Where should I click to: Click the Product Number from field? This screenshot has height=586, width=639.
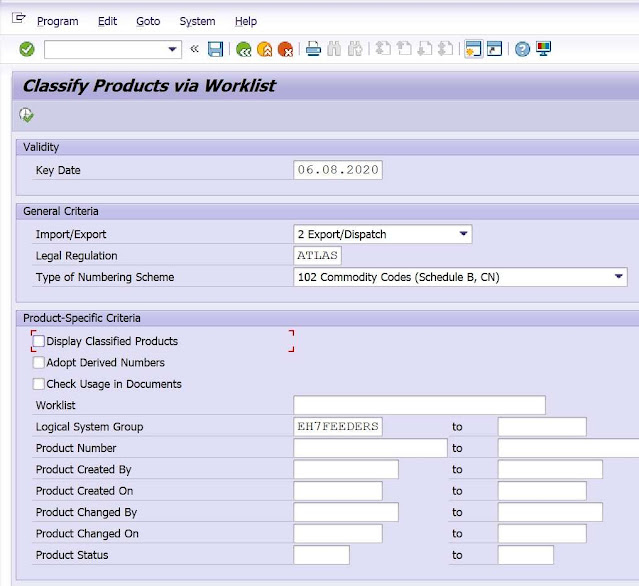370,448
